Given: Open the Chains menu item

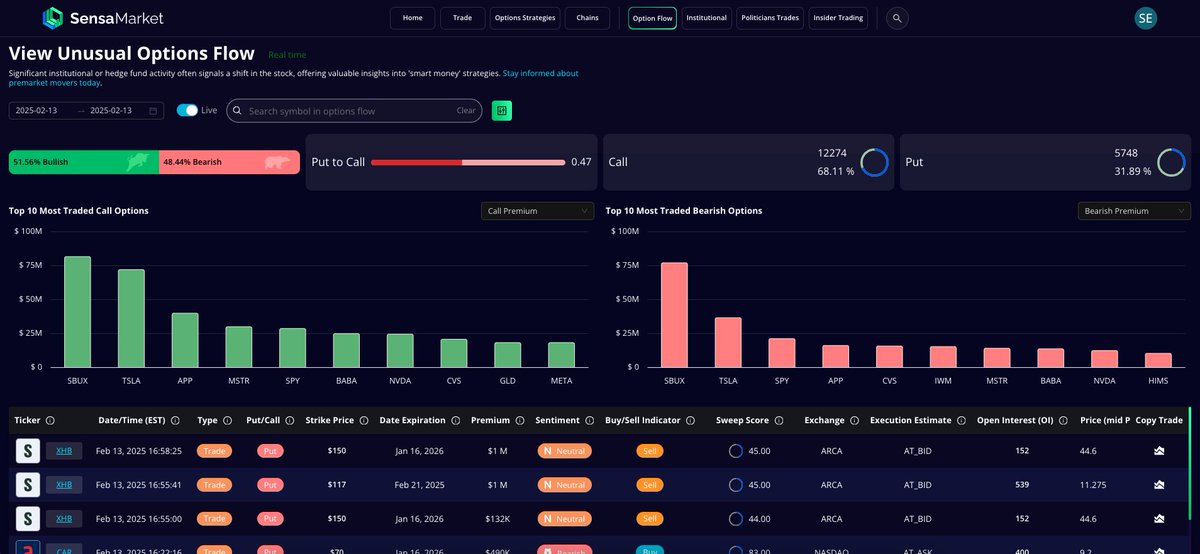Looking at the screenshot, I should 588,18.
